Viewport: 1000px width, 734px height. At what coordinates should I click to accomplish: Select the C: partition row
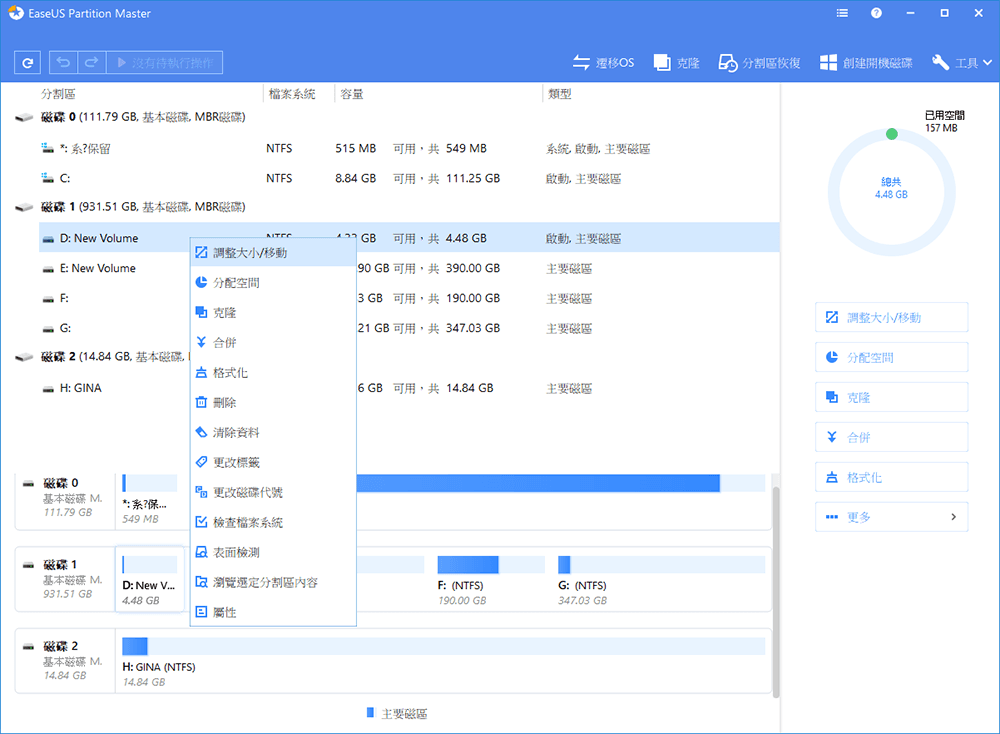pos(409,179)
